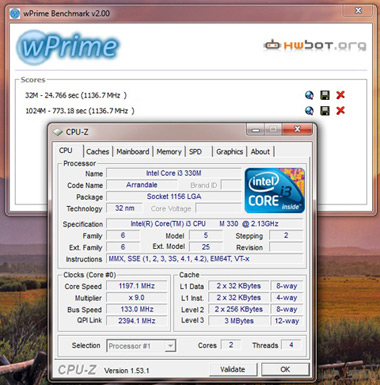
Task: Click the empty Brand ID field
Action: click(231, 185)
